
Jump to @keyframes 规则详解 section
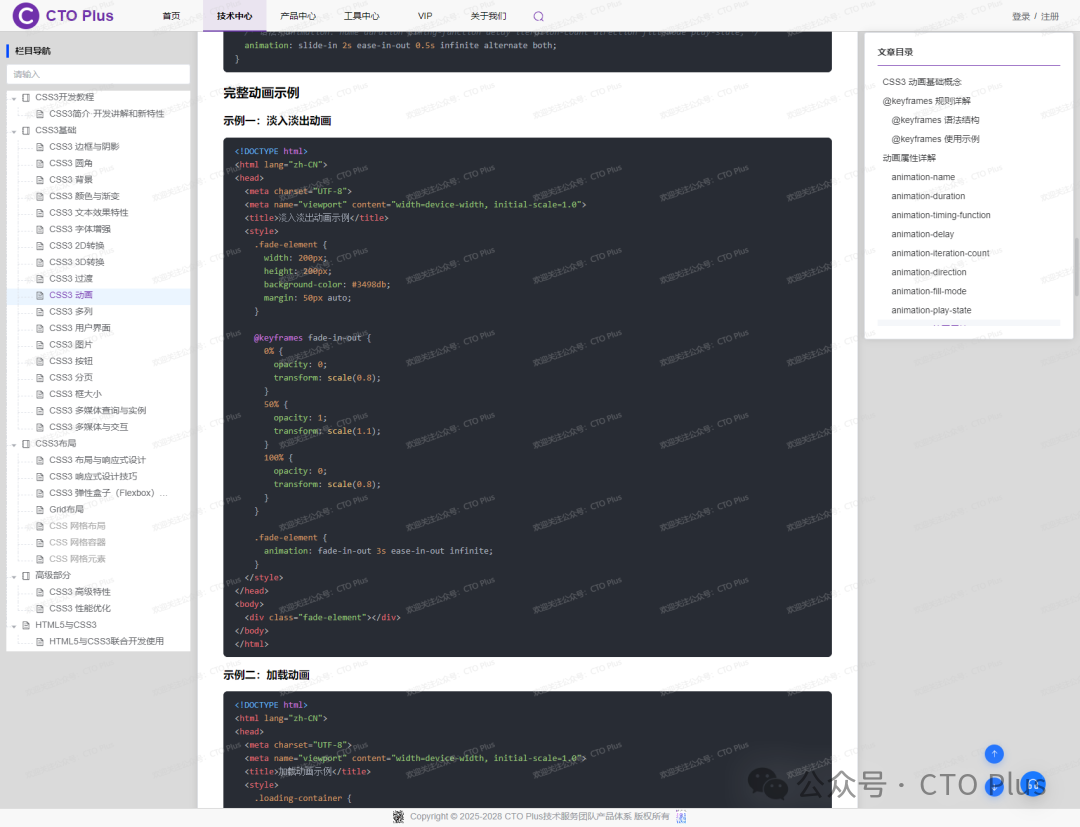click(x=926, y=101)
